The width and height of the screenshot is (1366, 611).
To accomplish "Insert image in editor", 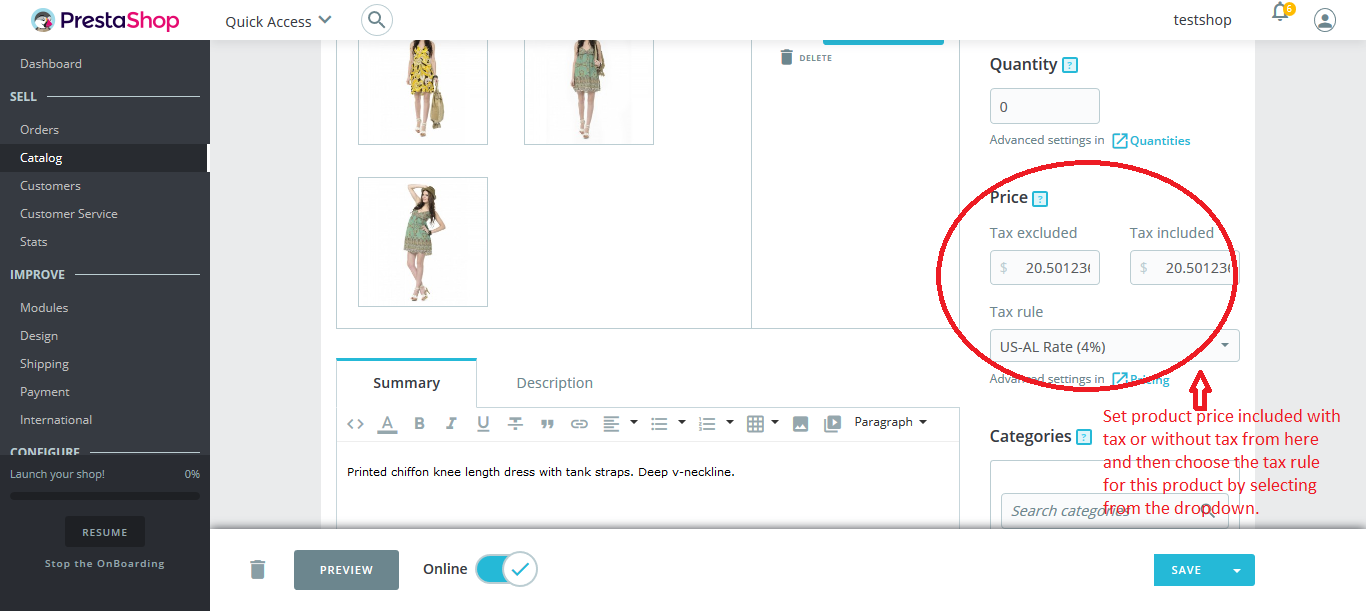I will coord(800,424).
